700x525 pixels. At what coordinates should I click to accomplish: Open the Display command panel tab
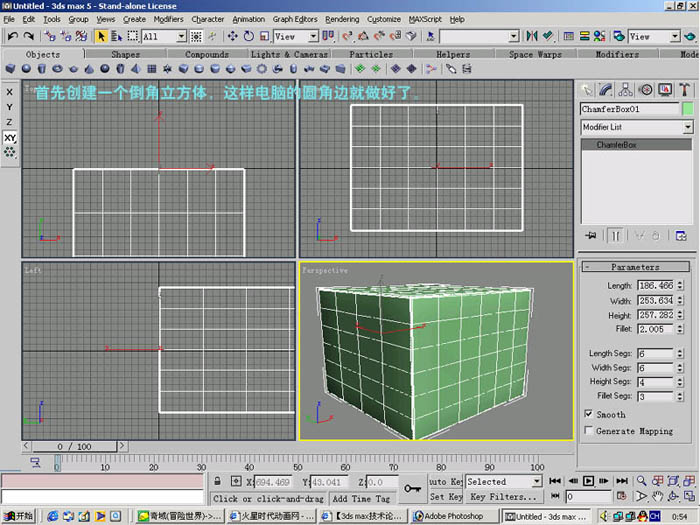(x=665, y=90)
